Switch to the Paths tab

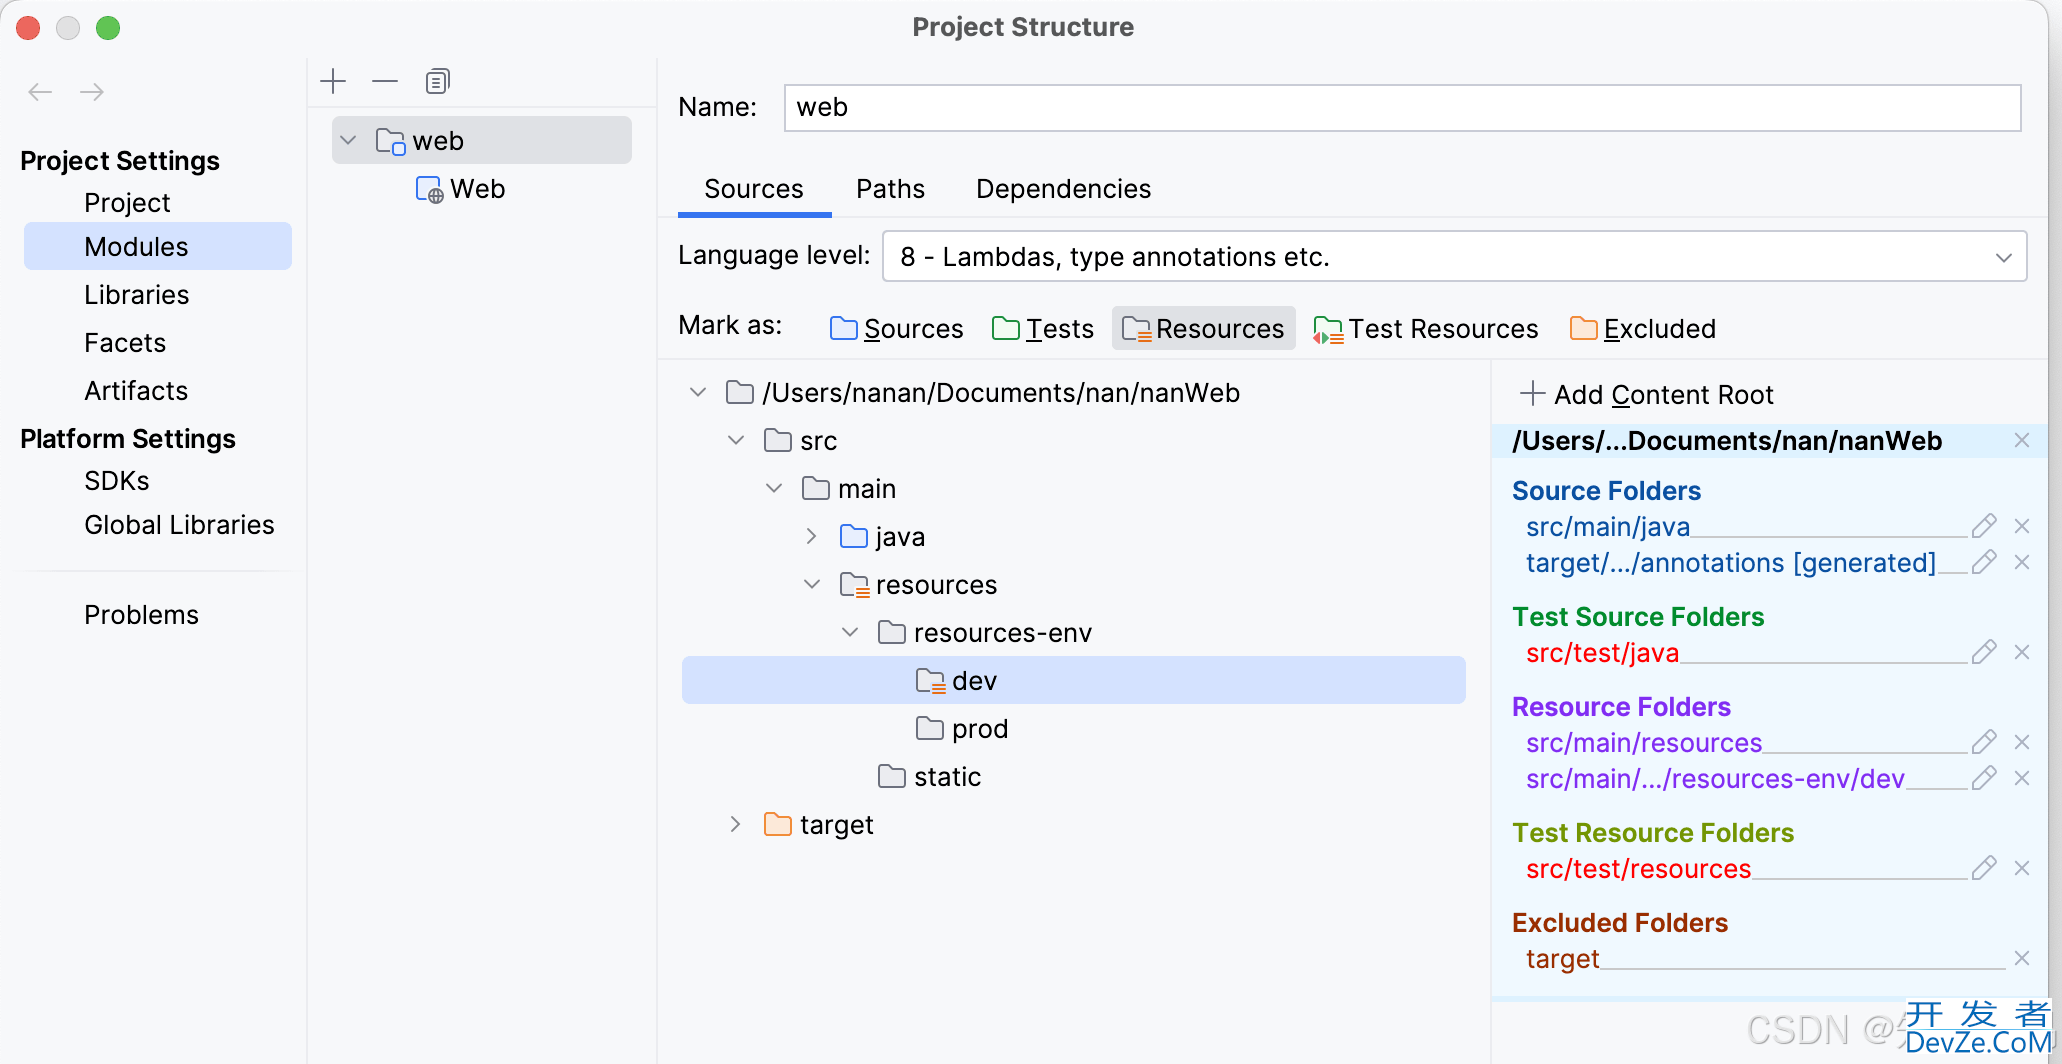(x=890, y=189)
